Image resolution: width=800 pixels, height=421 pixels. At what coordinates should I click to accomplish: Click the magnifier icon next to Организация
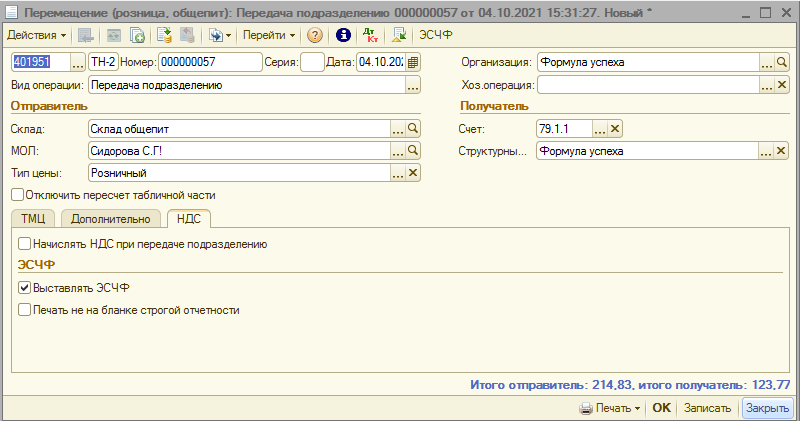click(783, 62)
